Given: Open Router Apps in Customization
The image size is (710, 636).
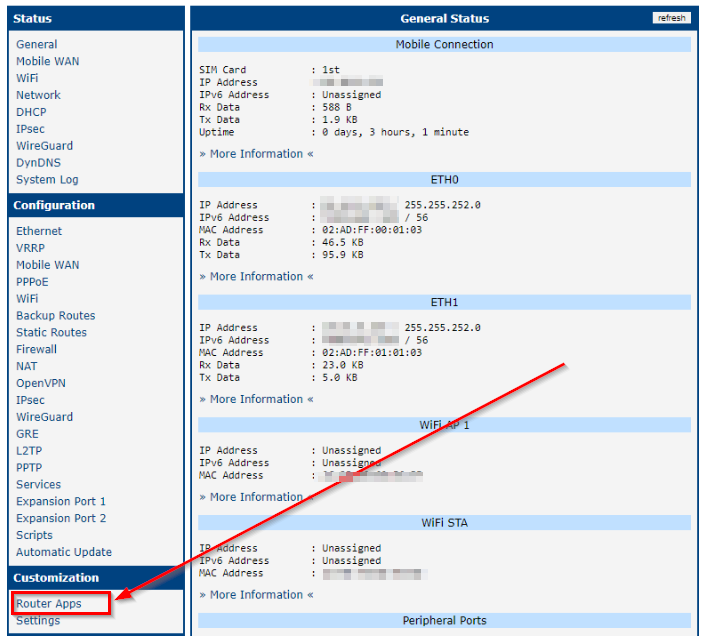Looking at the screenshot, I should (48, 604).
